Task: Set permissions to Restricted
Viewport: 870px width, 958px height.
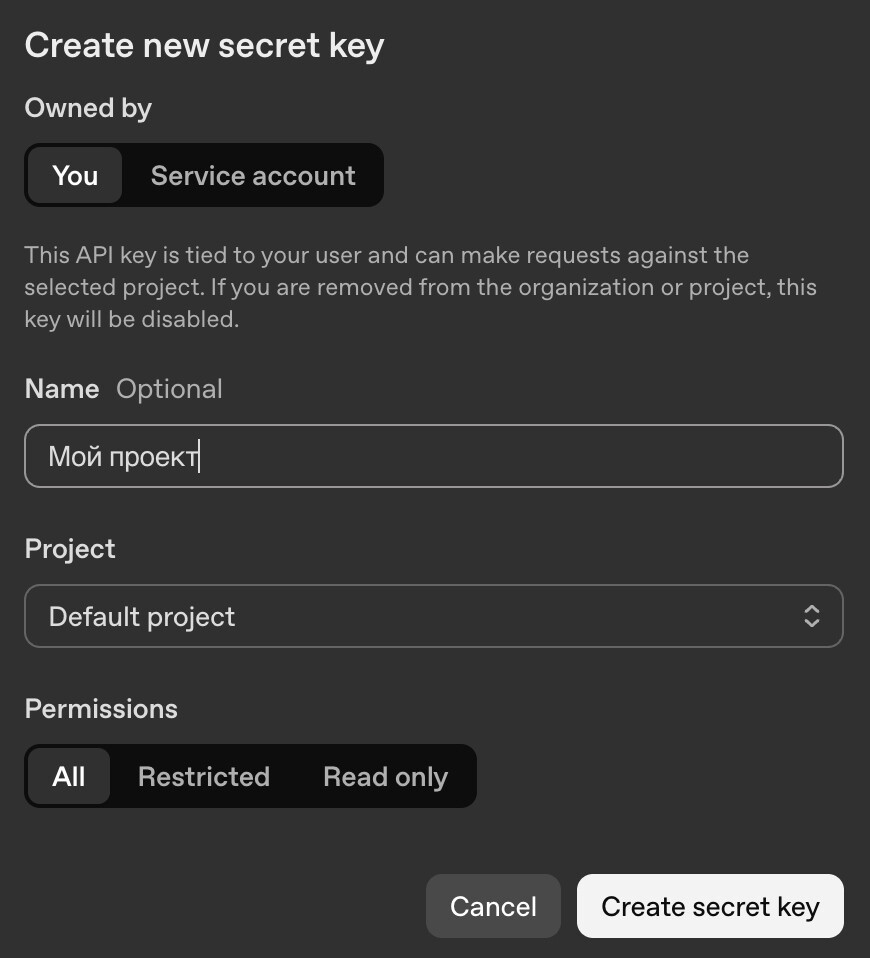Action: click(204, 777)
